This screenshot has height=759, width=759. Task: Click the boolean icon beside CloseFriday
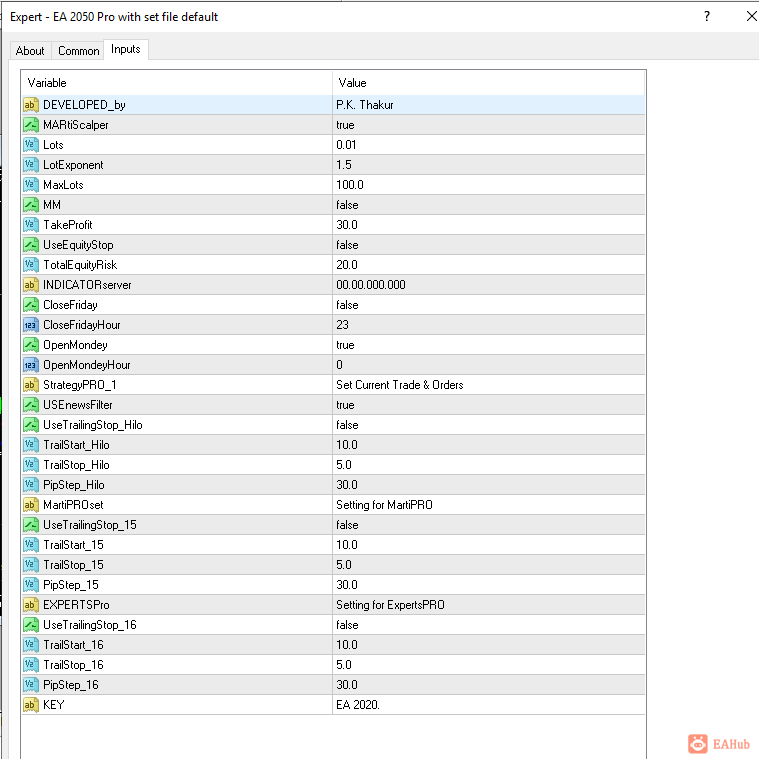(30, 305)
